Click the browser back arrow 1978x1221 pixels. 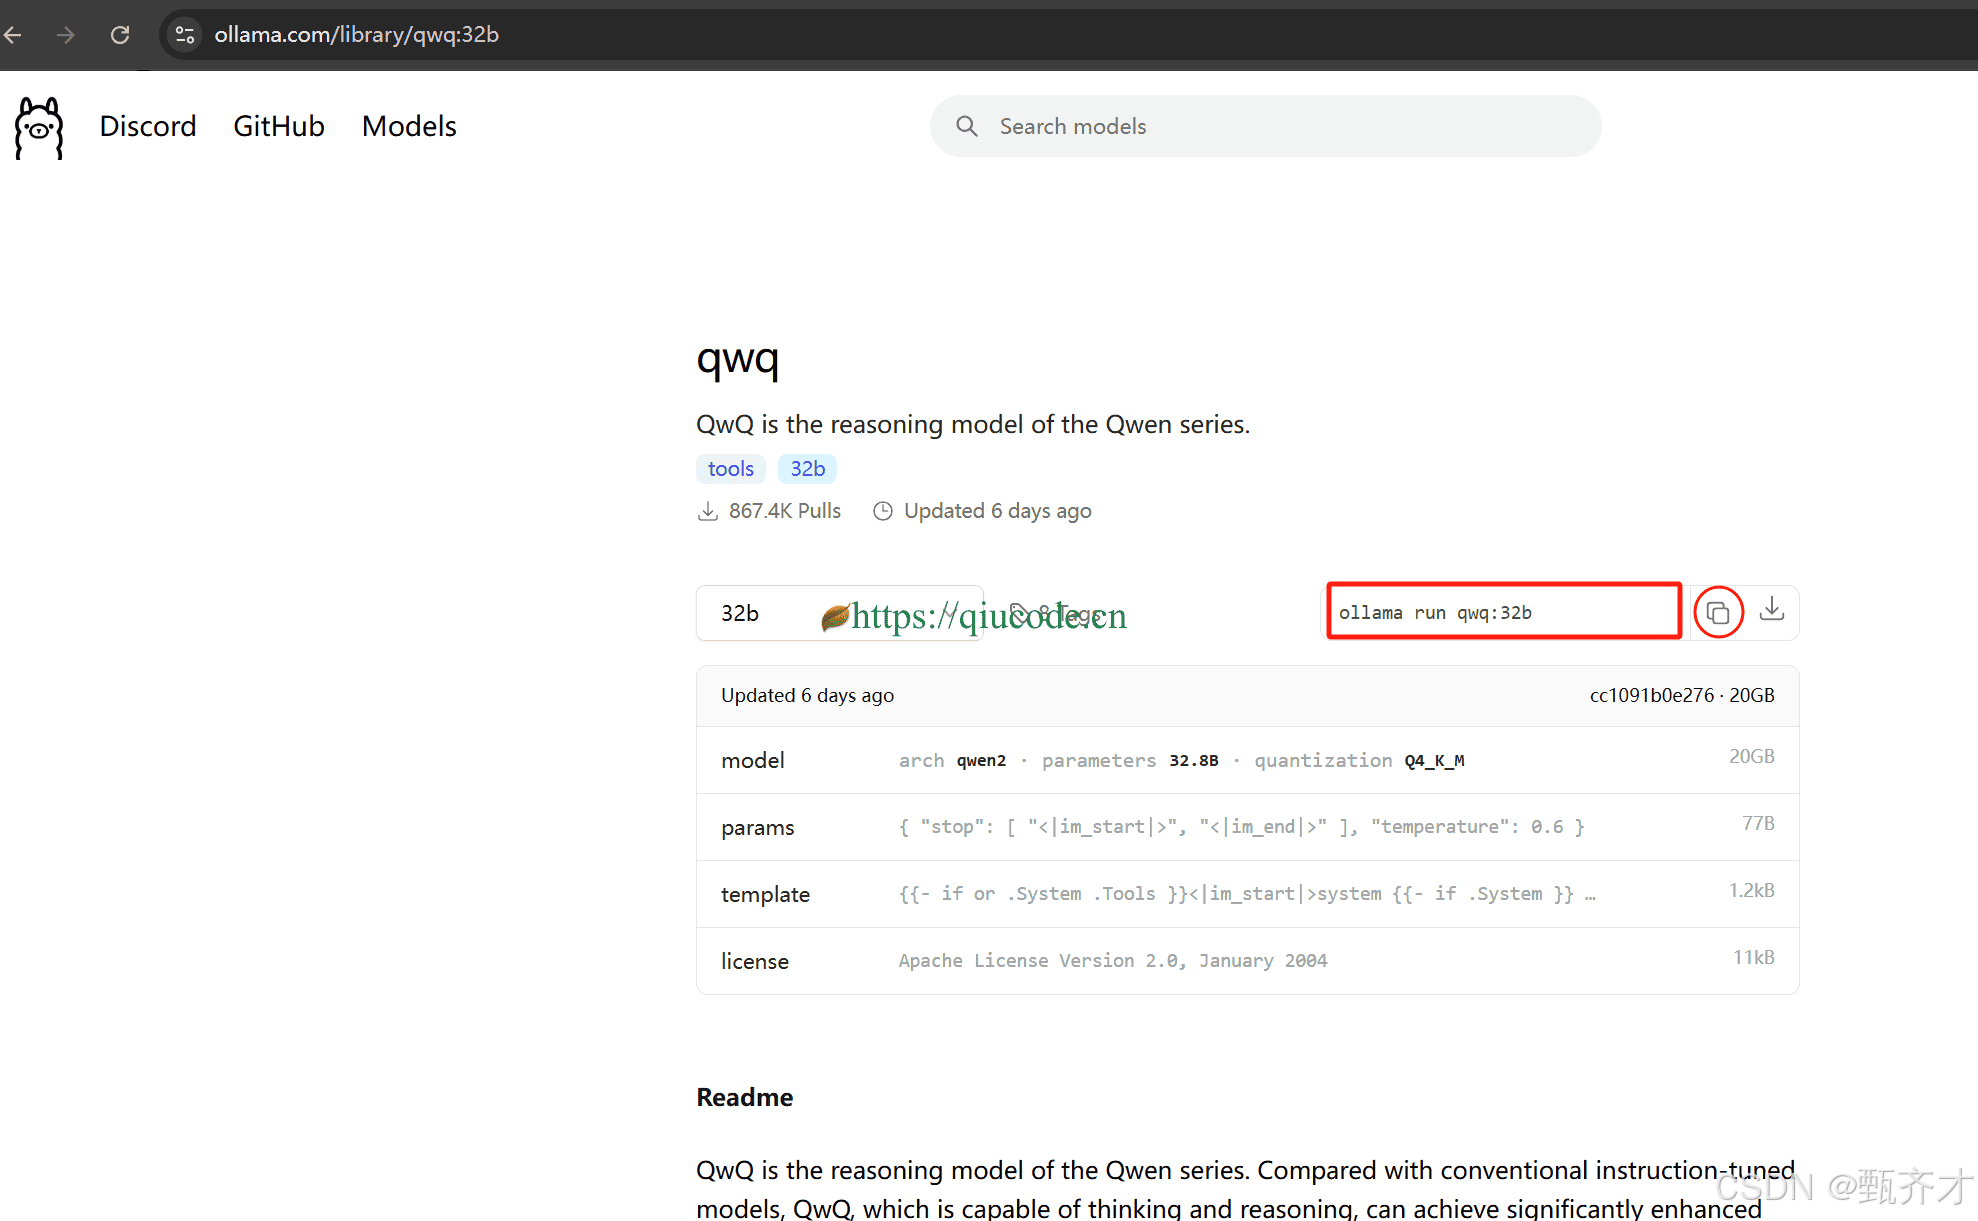[14, 35]
